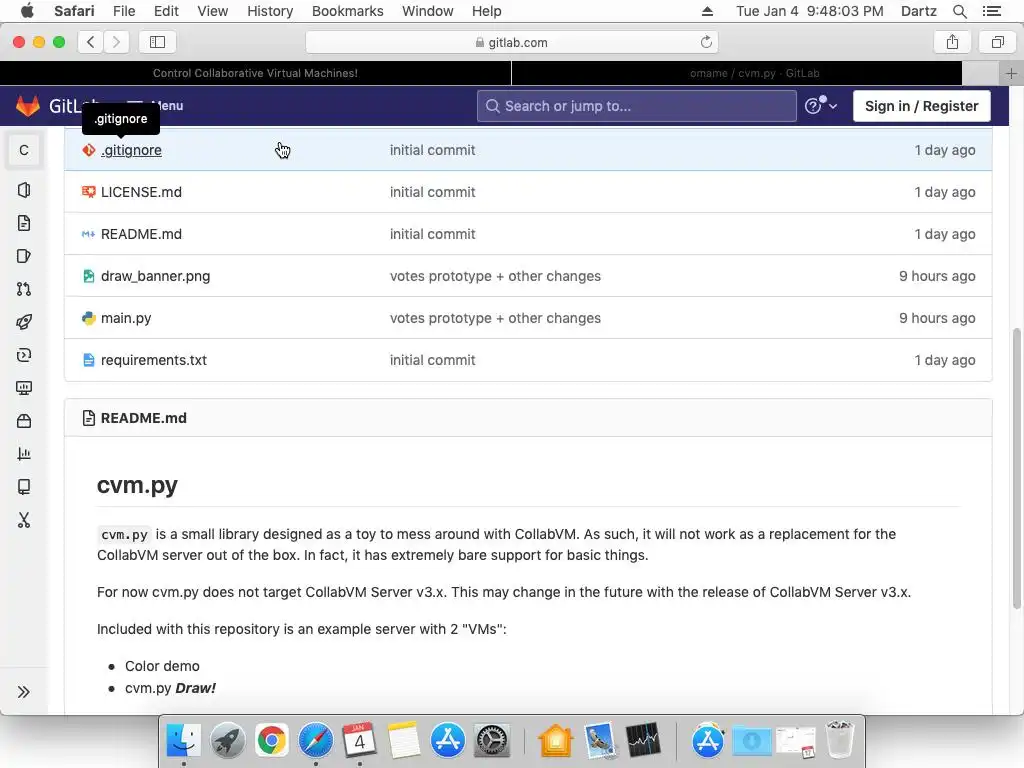Image resolution: width=1024 pixels, height=768 pixels.
Task: Open the View menu
Action: pos(213,11)
